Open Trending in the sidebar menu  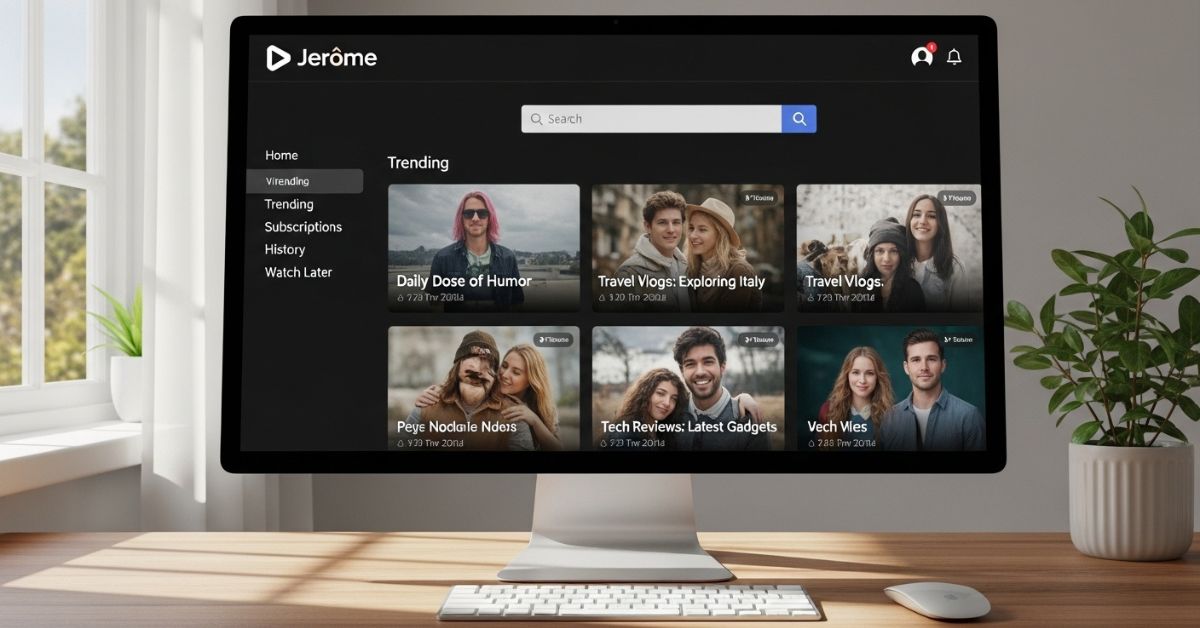289,204
